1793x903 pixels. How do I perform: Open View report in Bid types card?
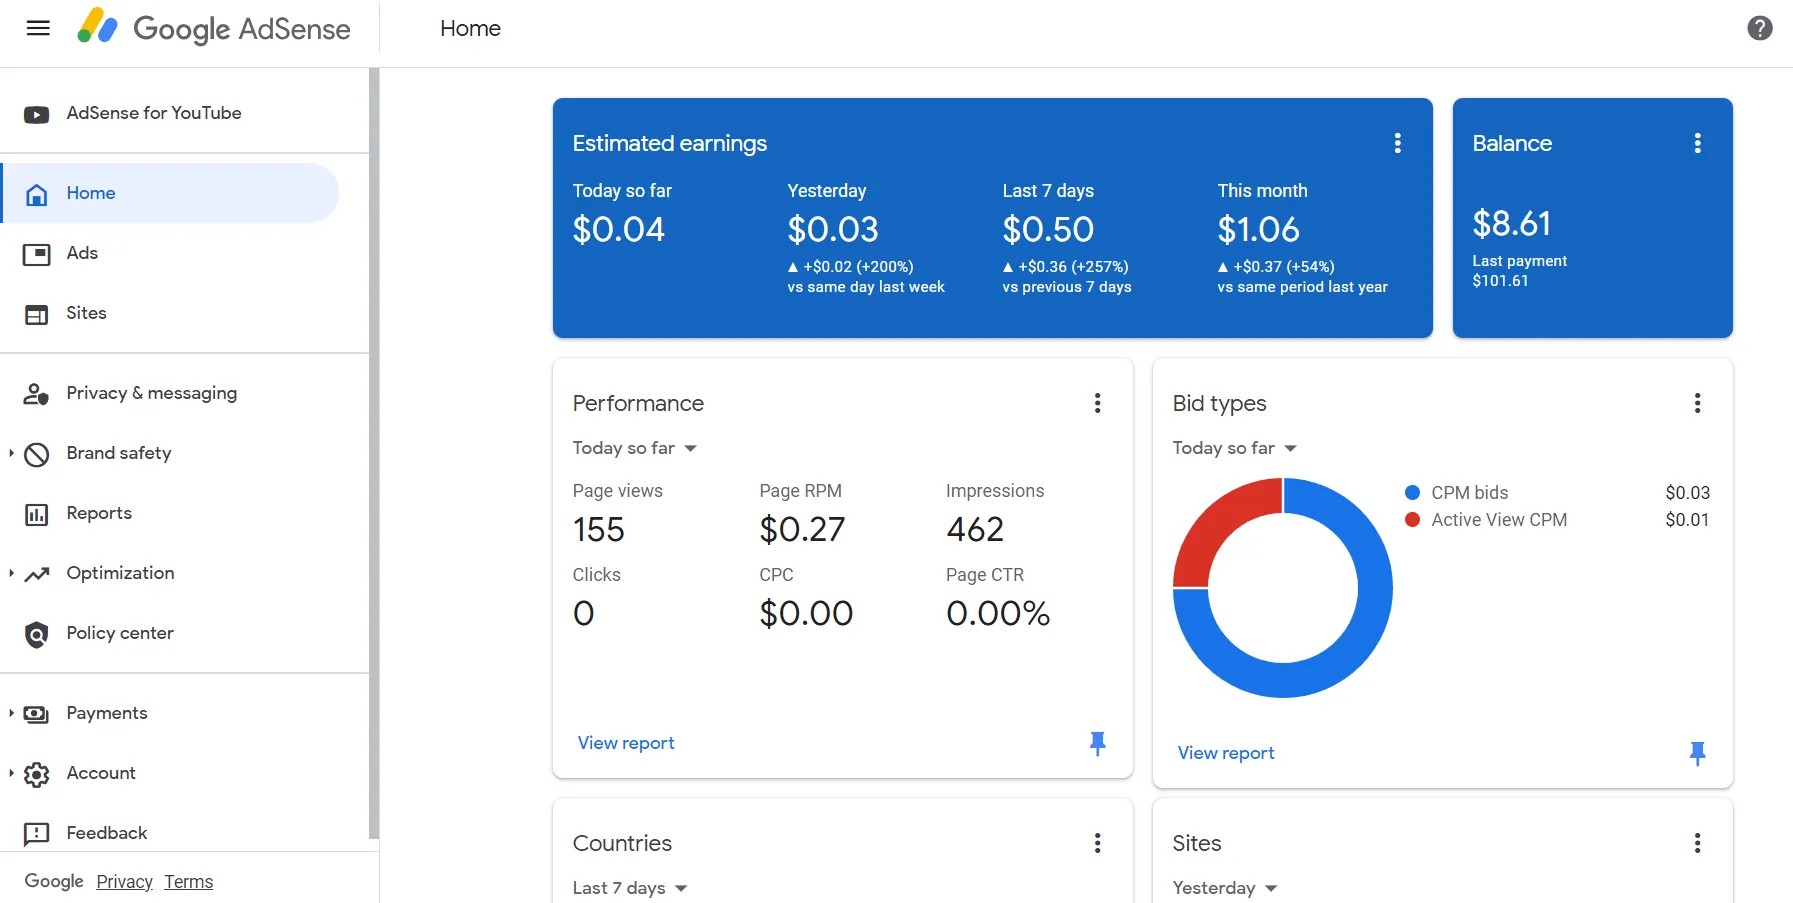pyautogui.click(x=1226, y=753)
